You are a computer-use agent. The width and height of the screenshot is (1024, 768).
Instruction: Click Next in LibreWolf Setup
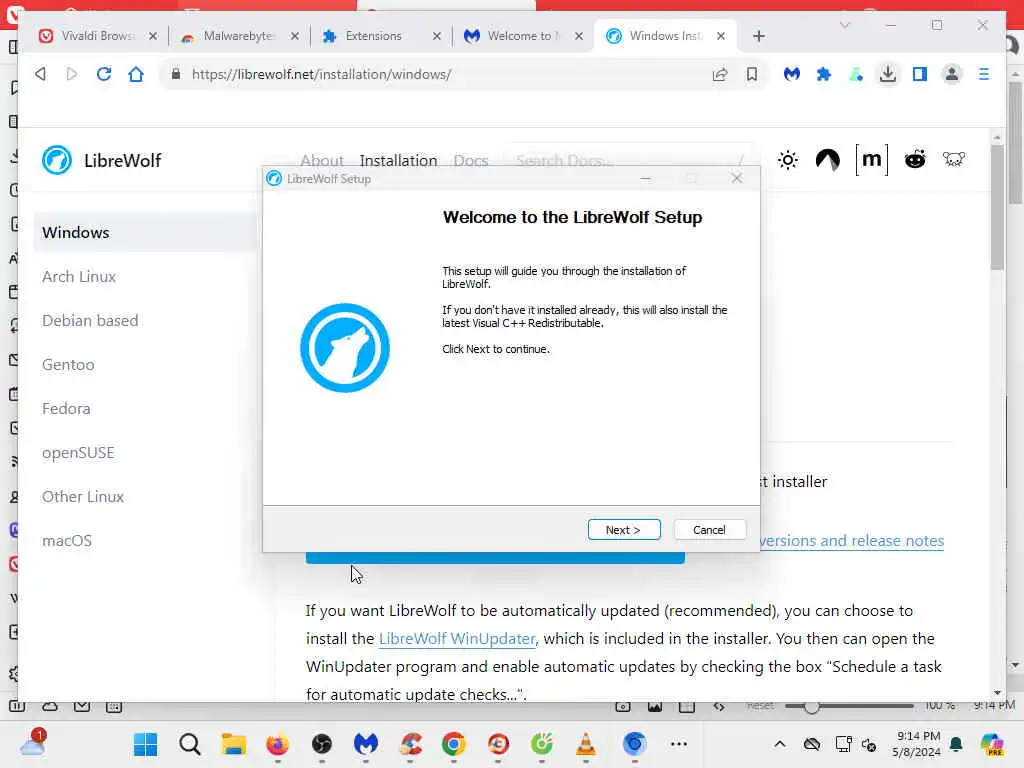(x=624, y=530)
